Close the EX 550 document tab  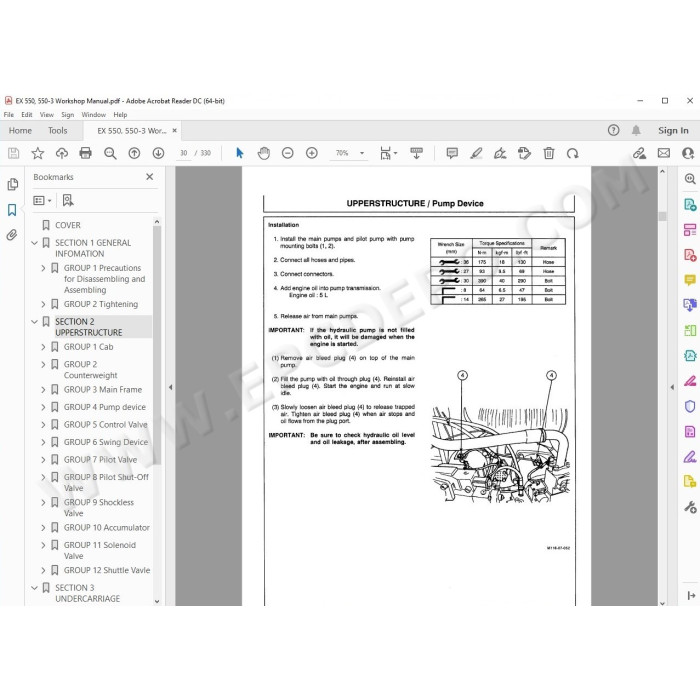point(175,130)
